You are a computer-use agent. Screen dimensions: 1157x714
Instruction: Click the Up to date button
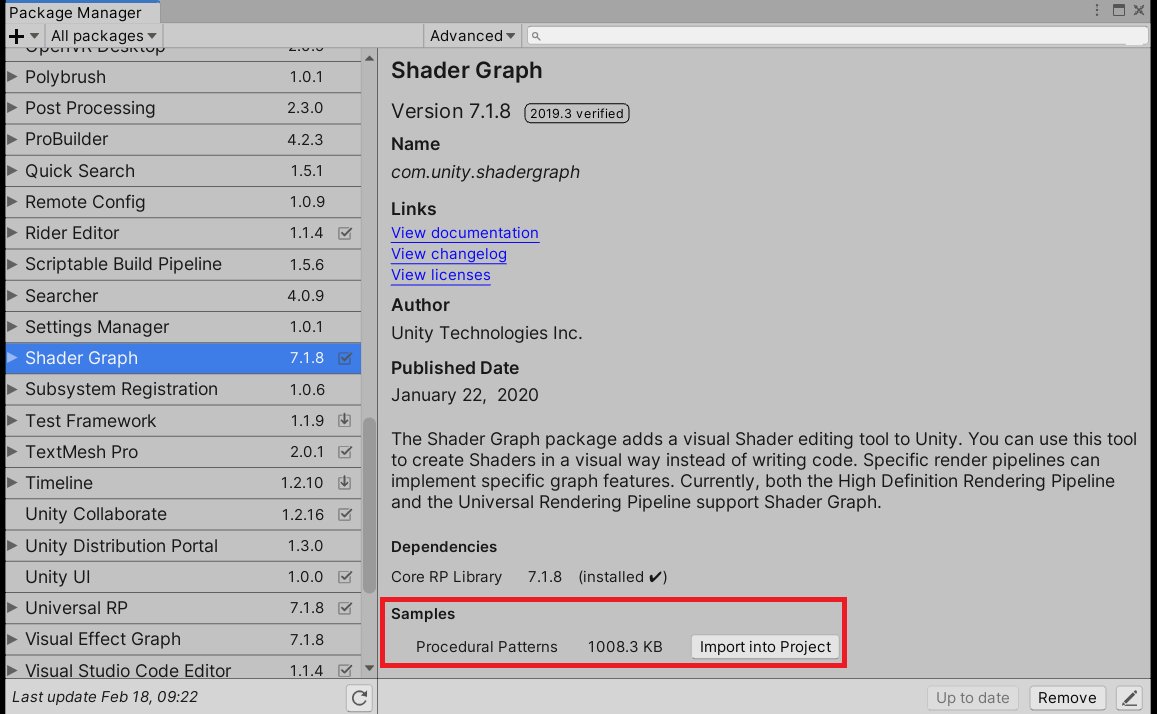point(973,698)
